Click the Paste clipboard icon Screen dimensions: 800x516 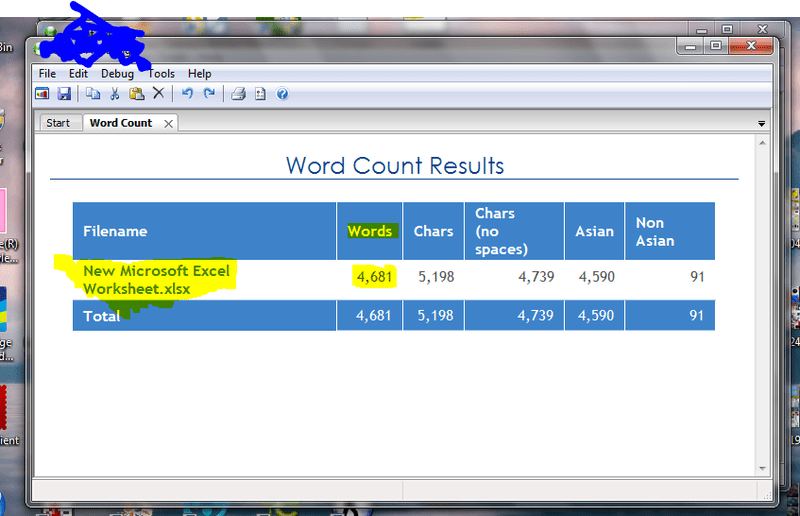(x=136, y=94)
